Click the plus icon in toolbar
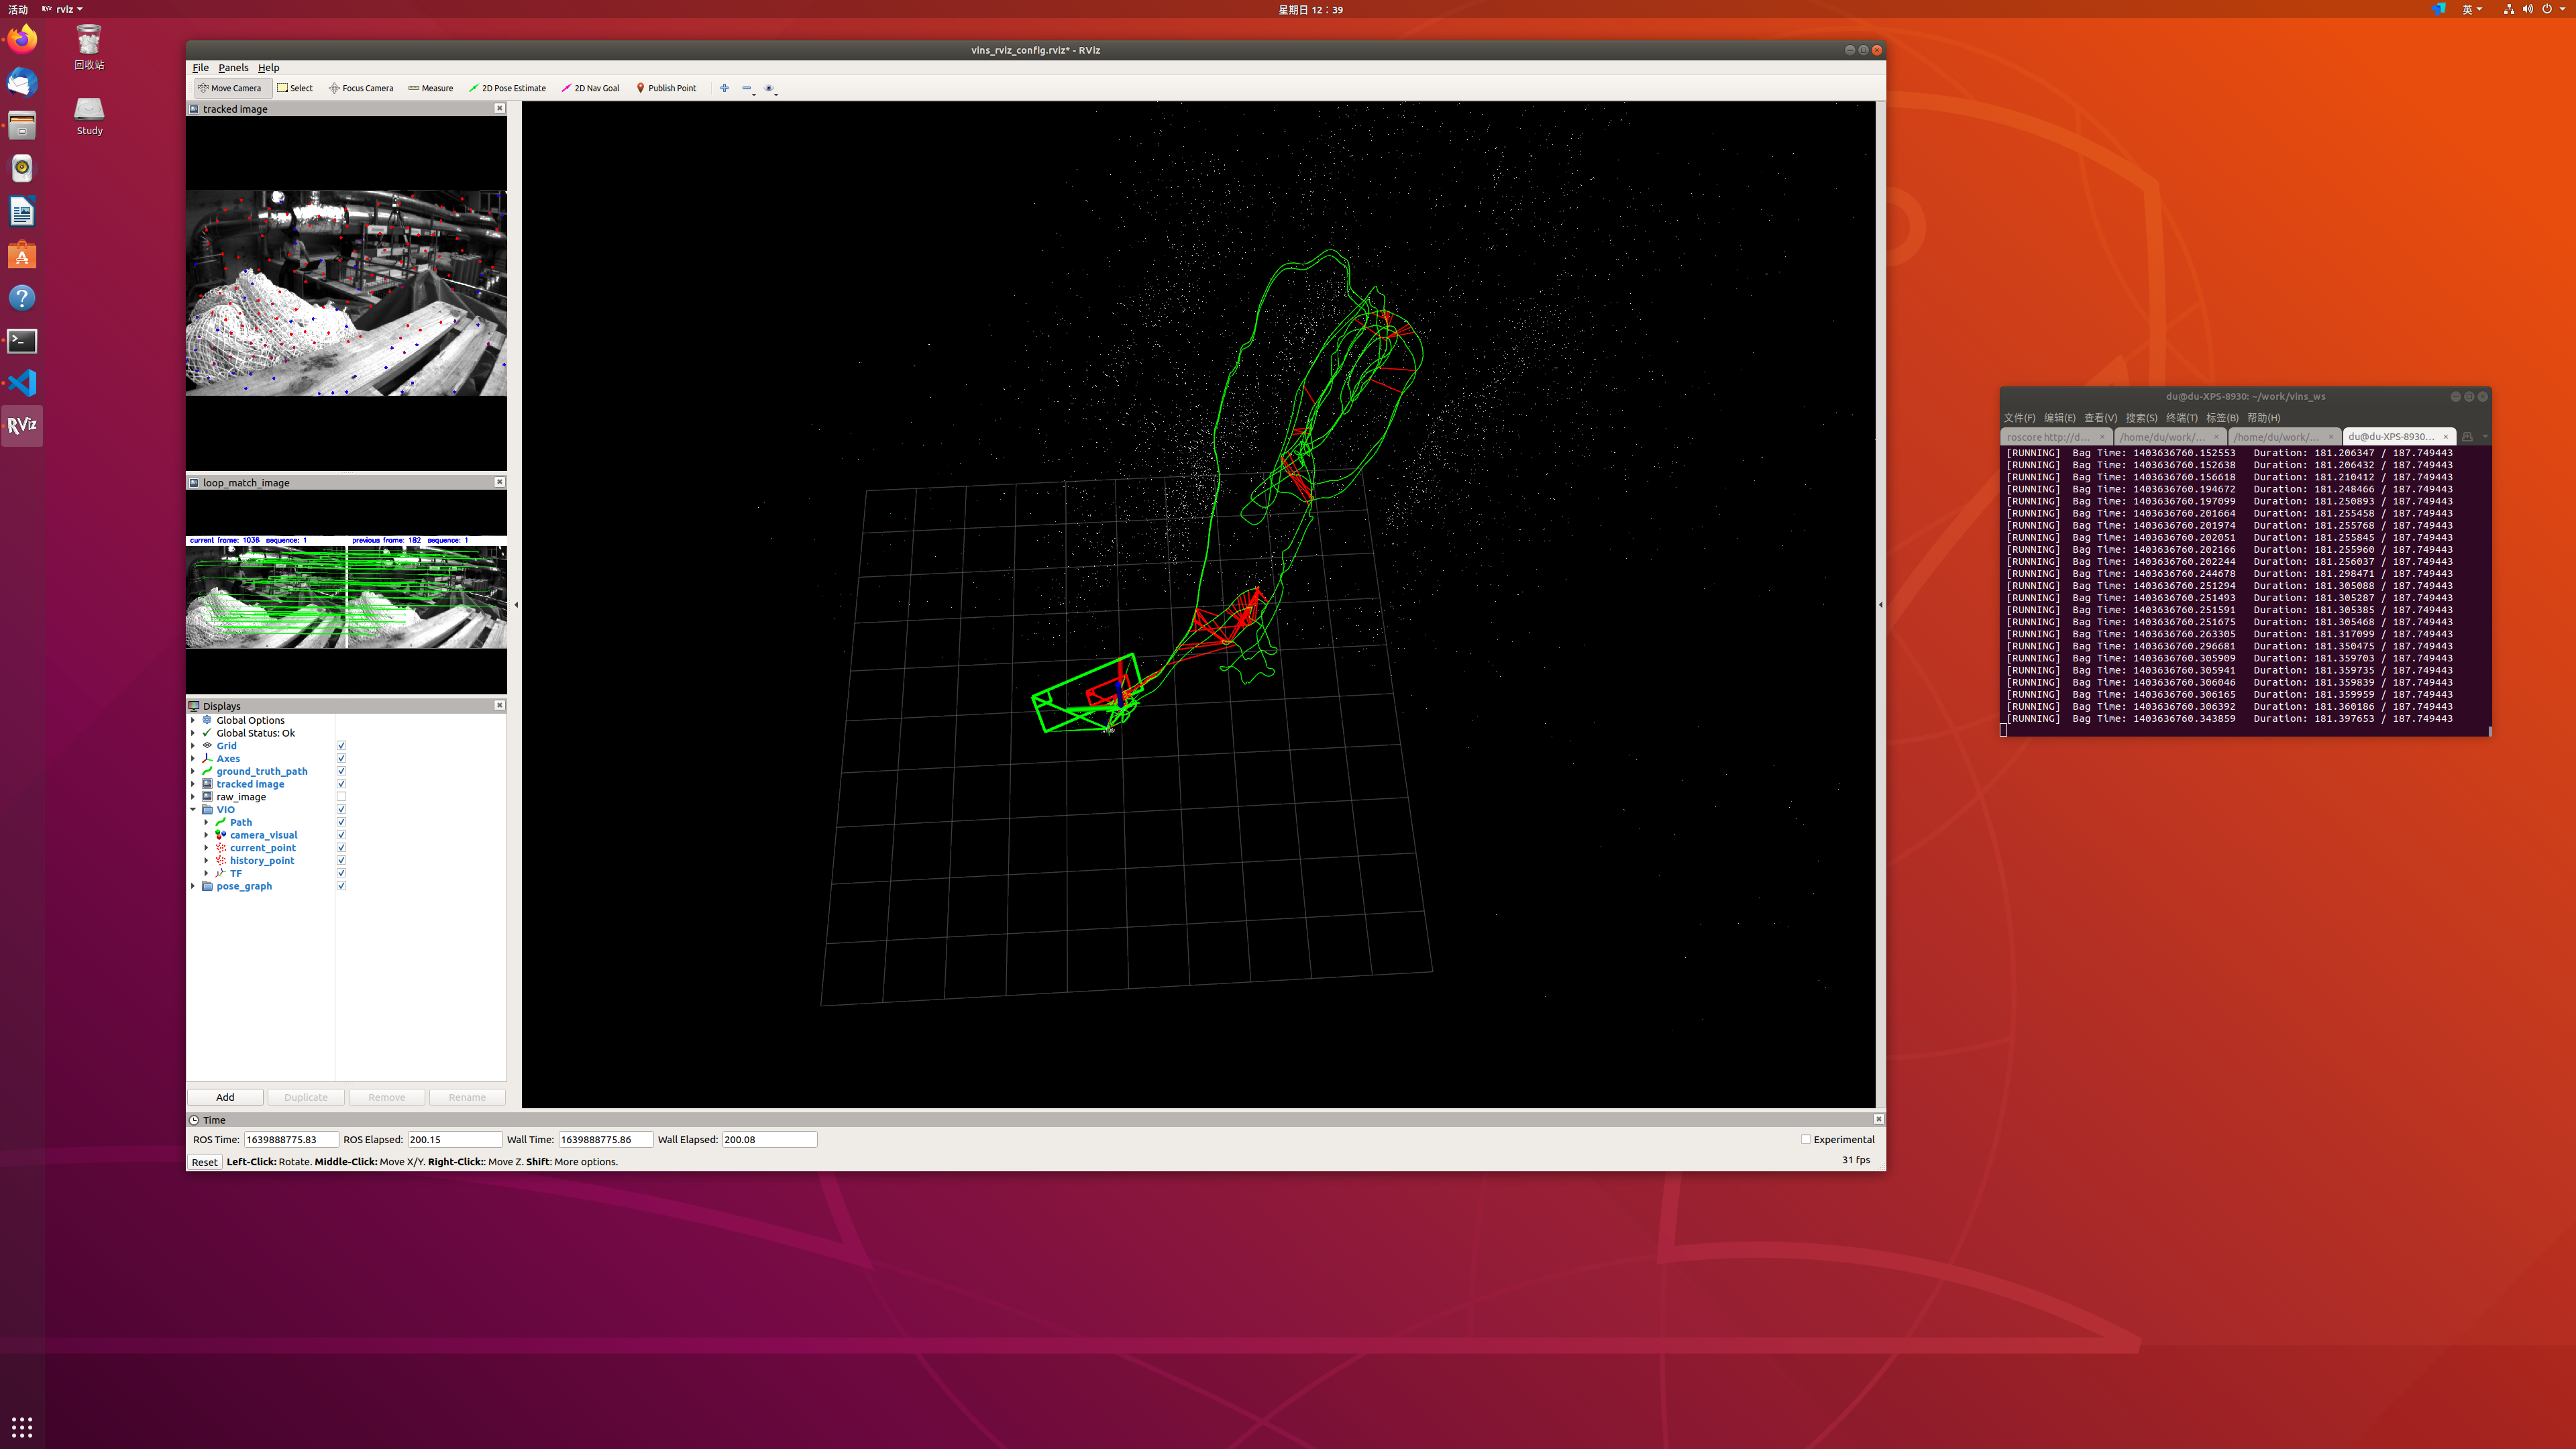The width and height of the screenshot is (2576, 1449). (x=724, y=88)
